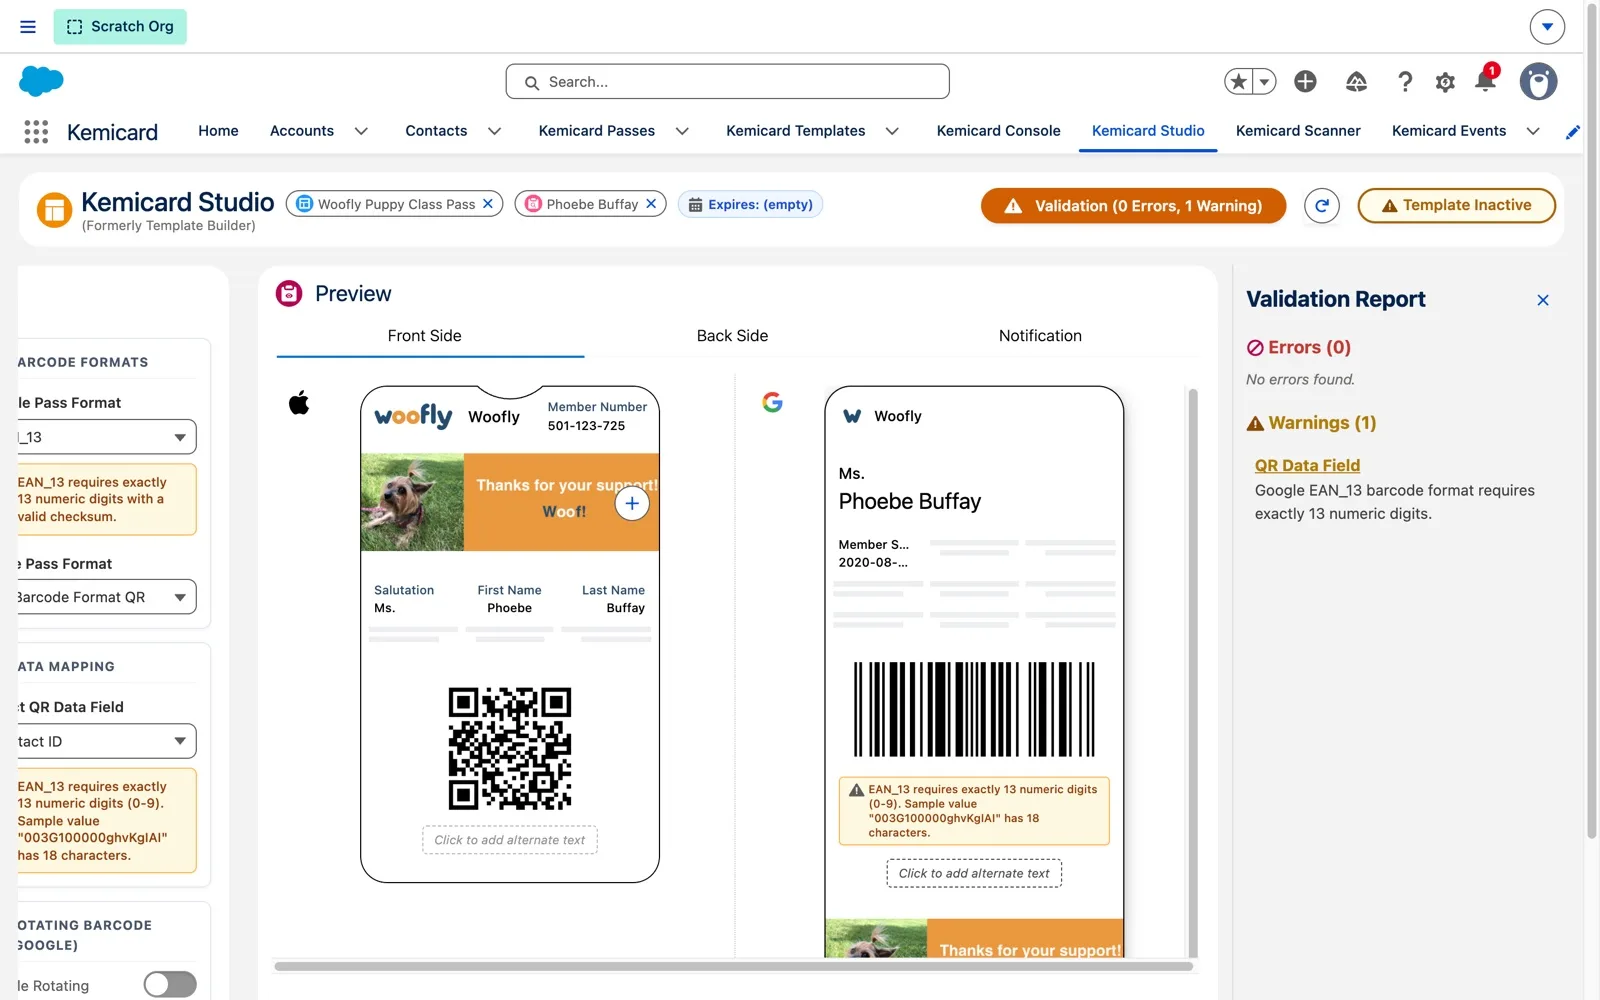Open the QR Data Field Contact ID dropdown

[107, 741]
